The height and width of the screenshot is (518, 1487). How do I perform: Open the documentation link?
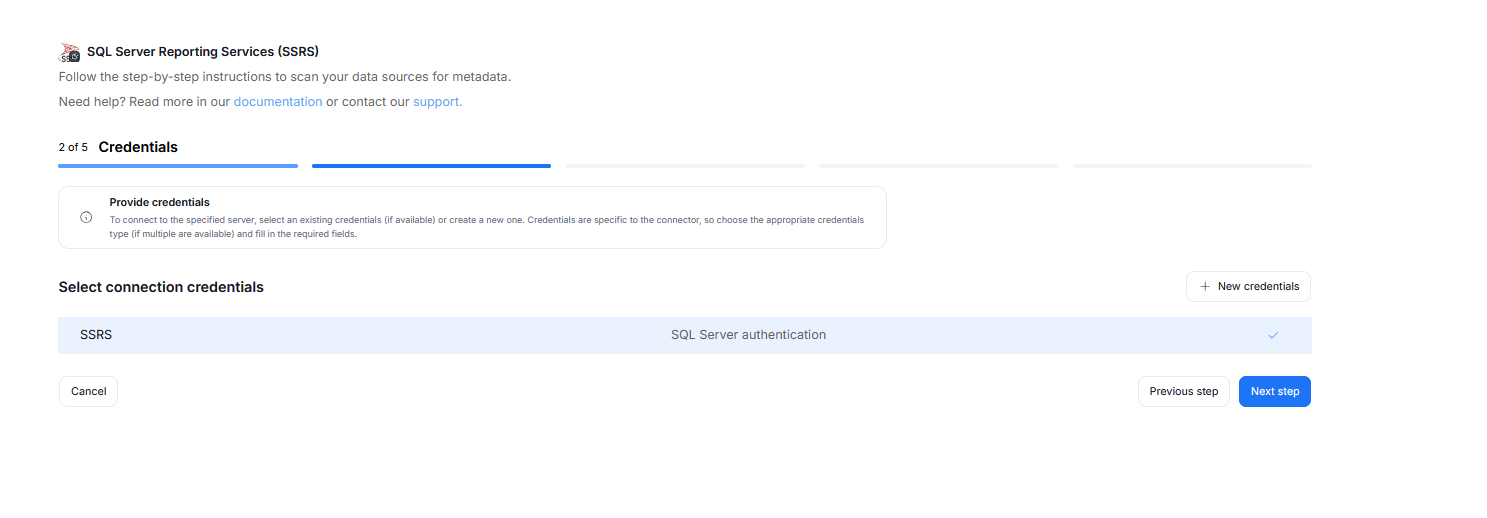coord(277,102)
